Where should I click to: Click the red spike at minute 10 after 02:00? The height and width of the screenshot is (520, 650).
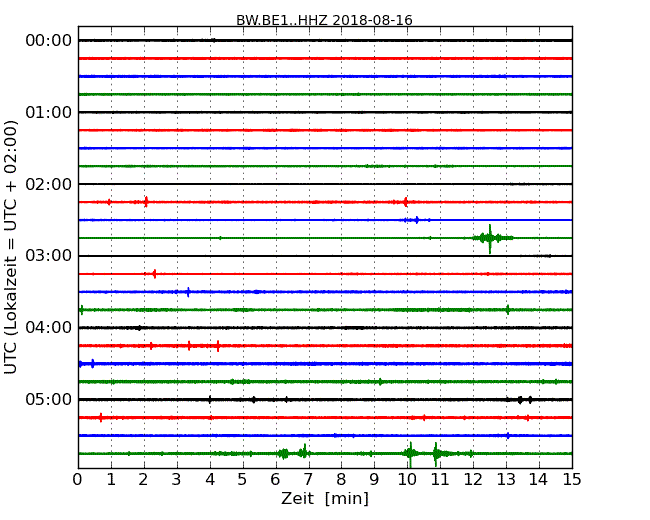[405, 202]
